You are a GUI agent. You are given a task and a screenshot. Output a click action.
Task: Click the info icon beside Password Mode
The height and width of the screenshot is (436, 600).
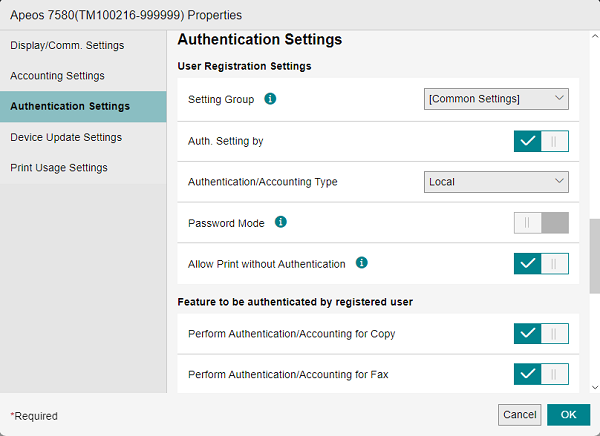tap(281, 222)
